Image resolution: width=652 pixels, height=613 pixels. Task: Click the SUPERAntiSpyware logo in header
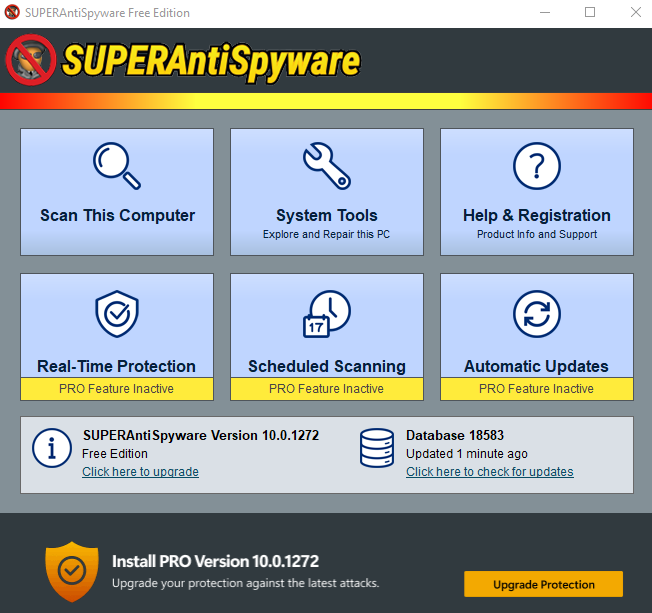(x=183, y=61)
